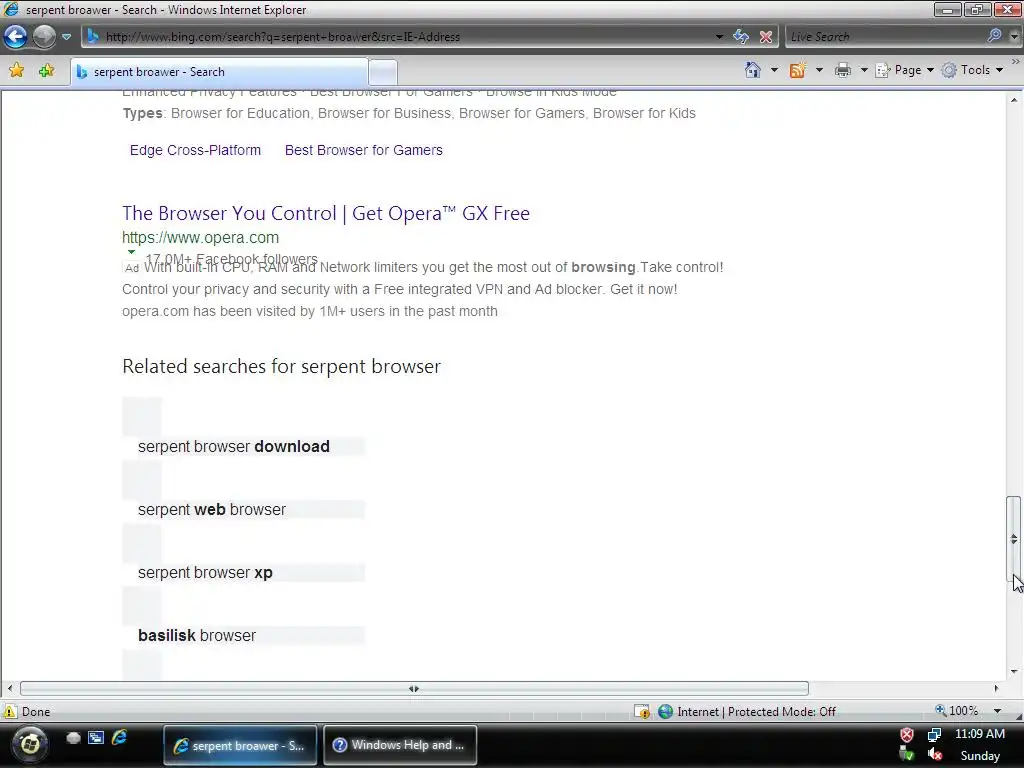Refresh the page with the blue arrows icon
The width and height of the screenshot is (1024, 768).
point(741,37)
